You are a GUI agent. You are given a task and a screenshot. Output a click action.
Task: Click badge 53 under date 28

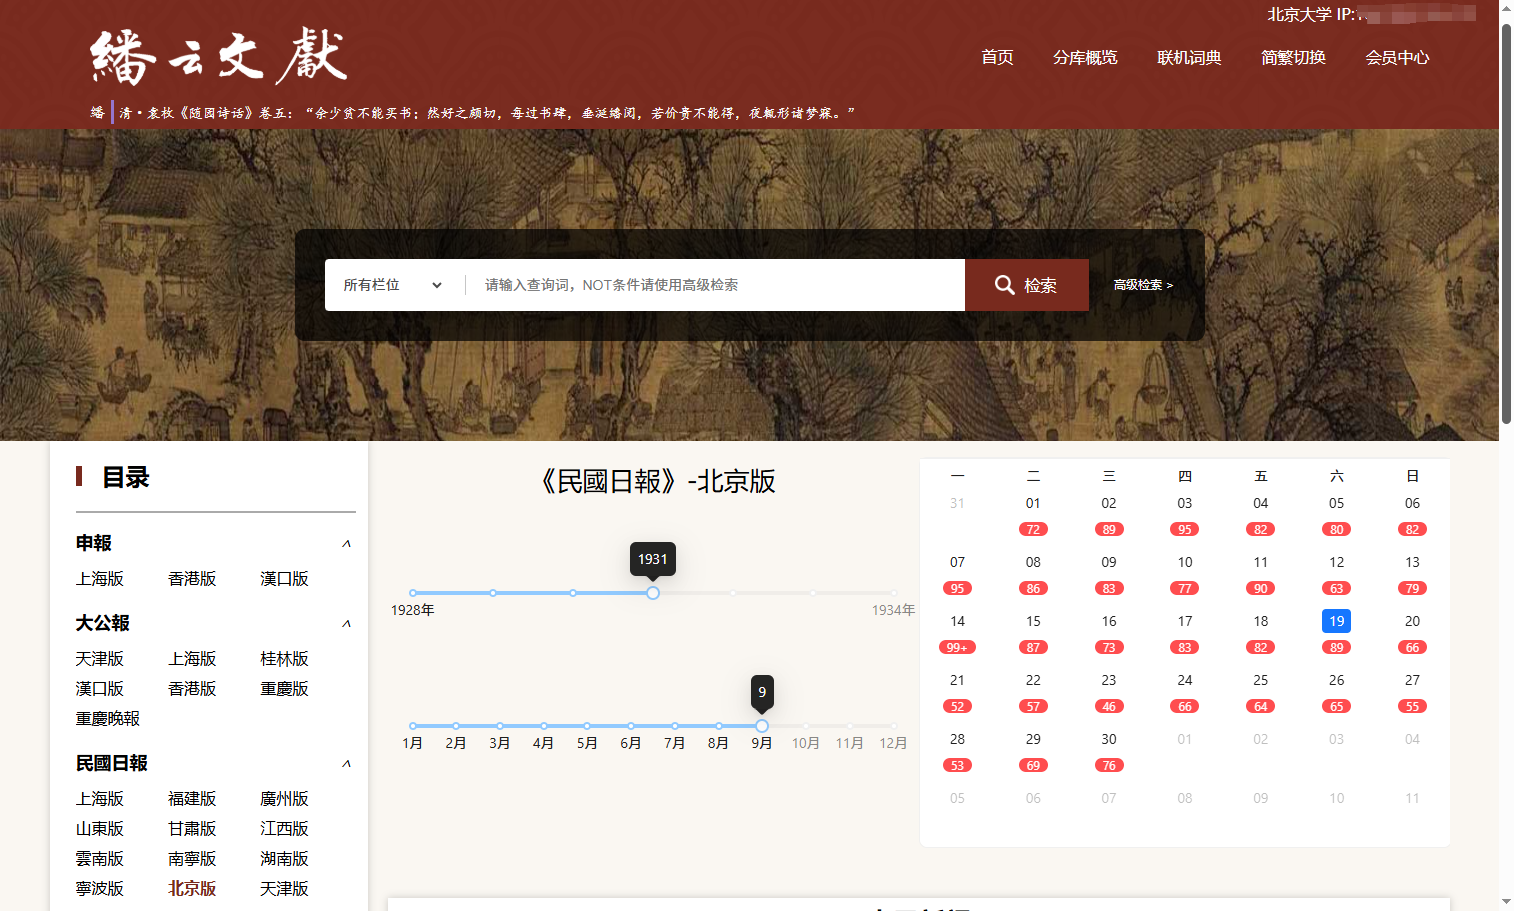pyautogui.click(x=957, y=765)
